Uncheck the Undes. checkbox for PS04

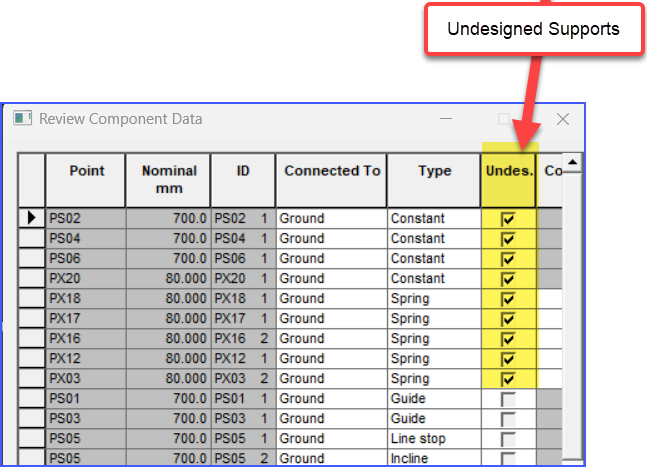click(508, 239)
